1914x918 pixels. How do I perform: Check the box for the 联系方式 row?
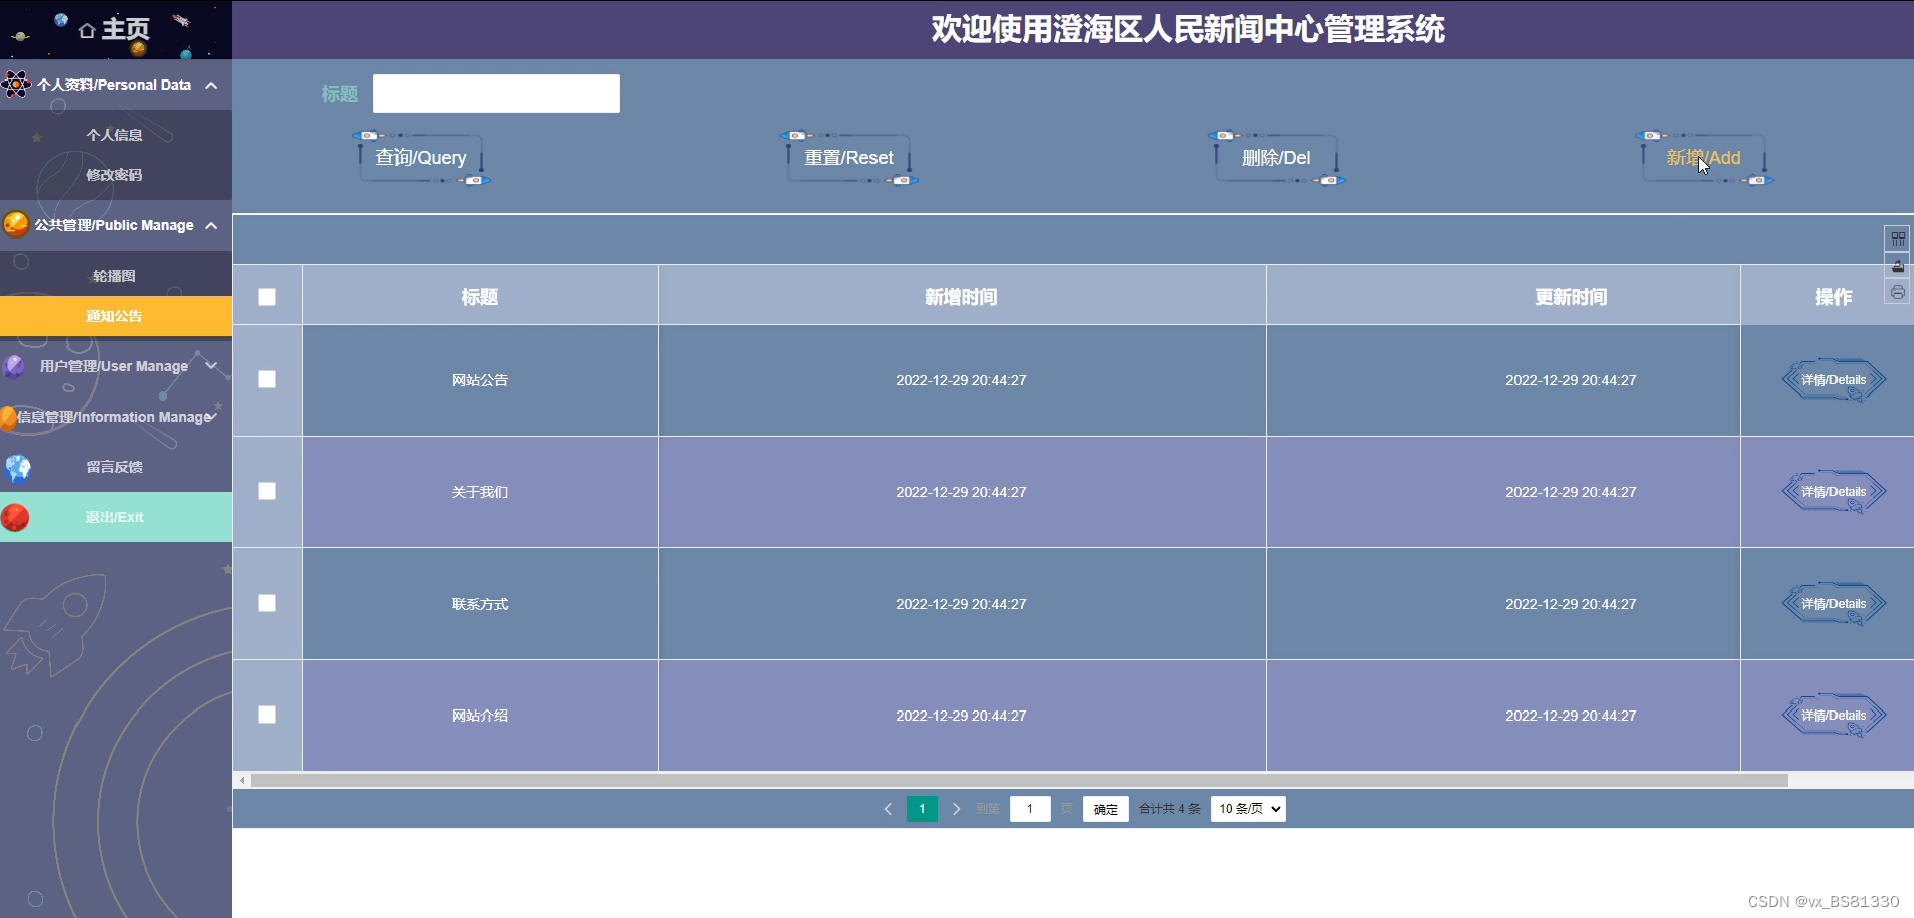click(x=267, y=603)
